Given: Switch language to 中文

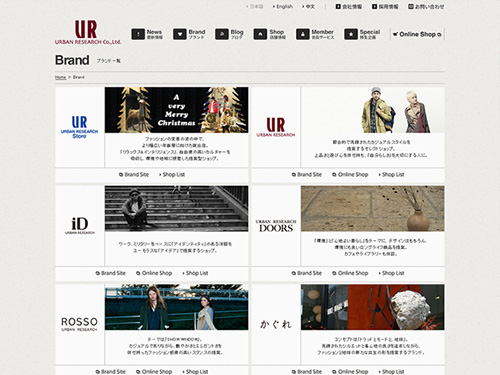Looking at the screenshot, I should pos(308,6).
